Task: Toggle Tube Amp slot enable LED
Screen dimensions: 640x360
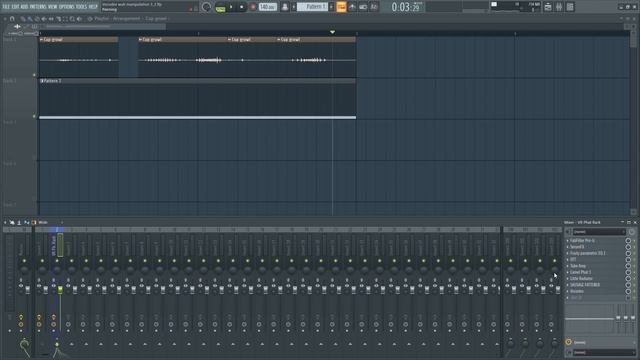Action: (634, 266)
